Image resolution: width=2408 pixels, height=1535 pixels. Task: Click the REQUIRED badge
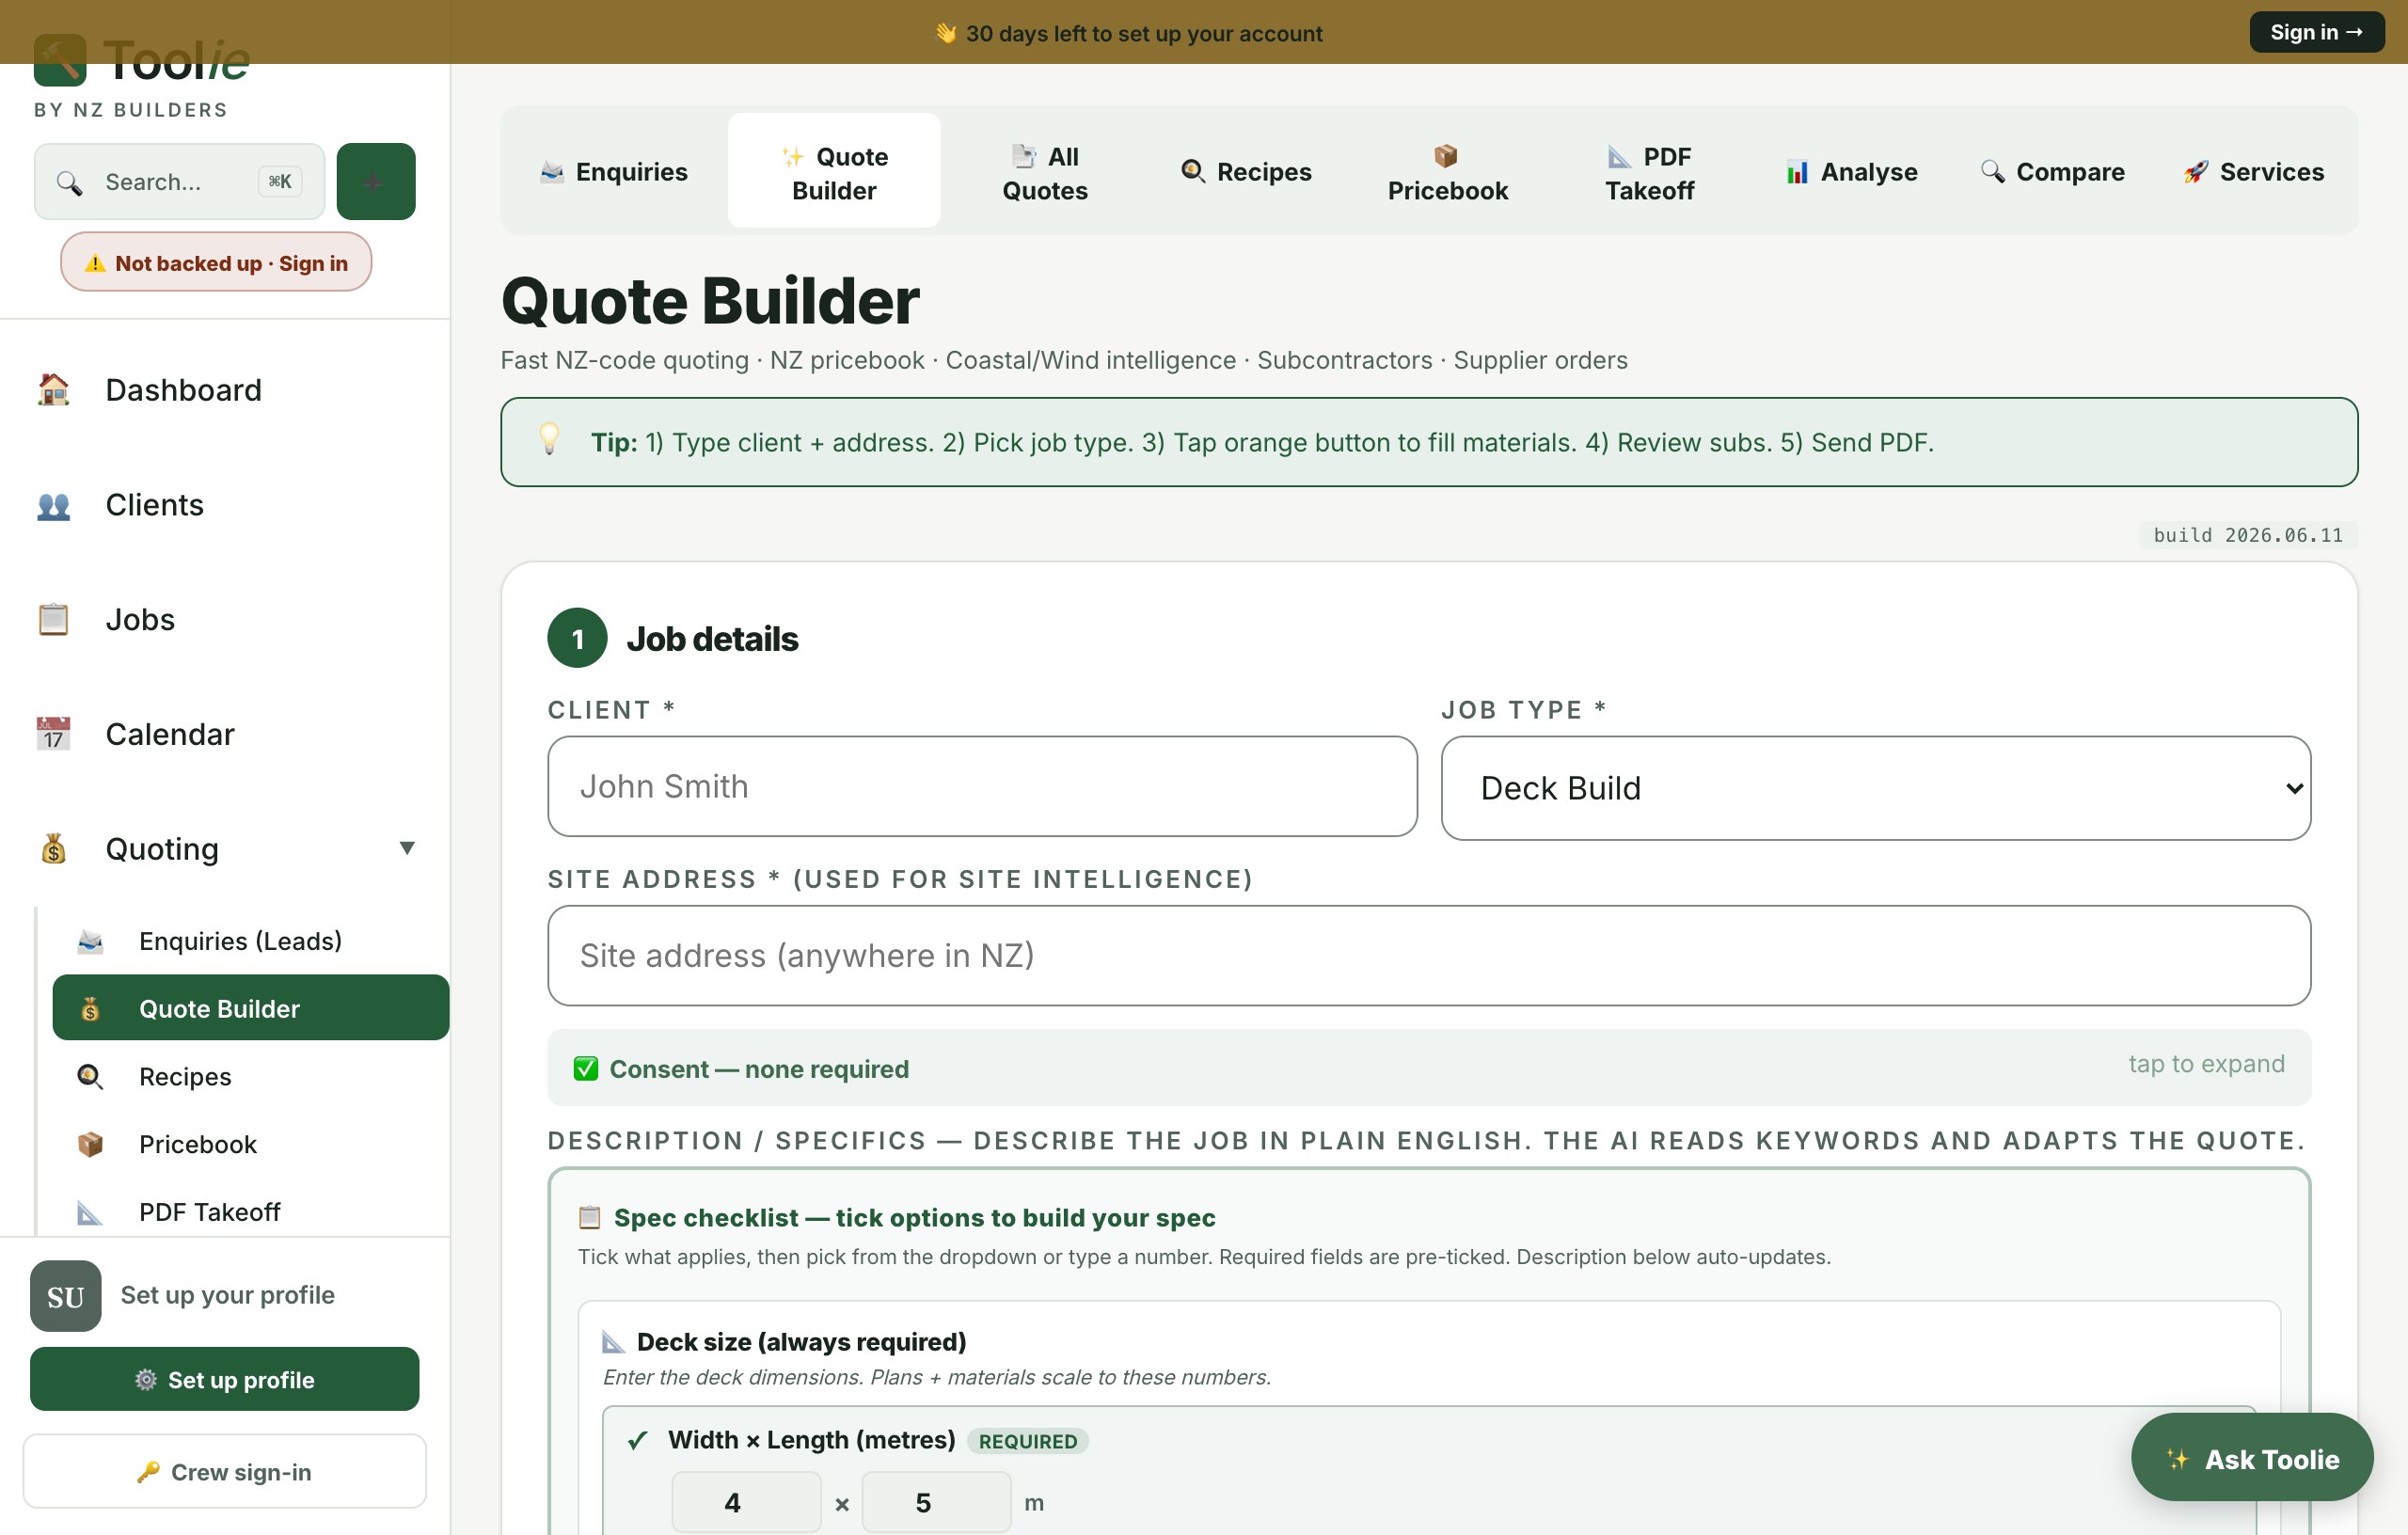point(1027,1441)
